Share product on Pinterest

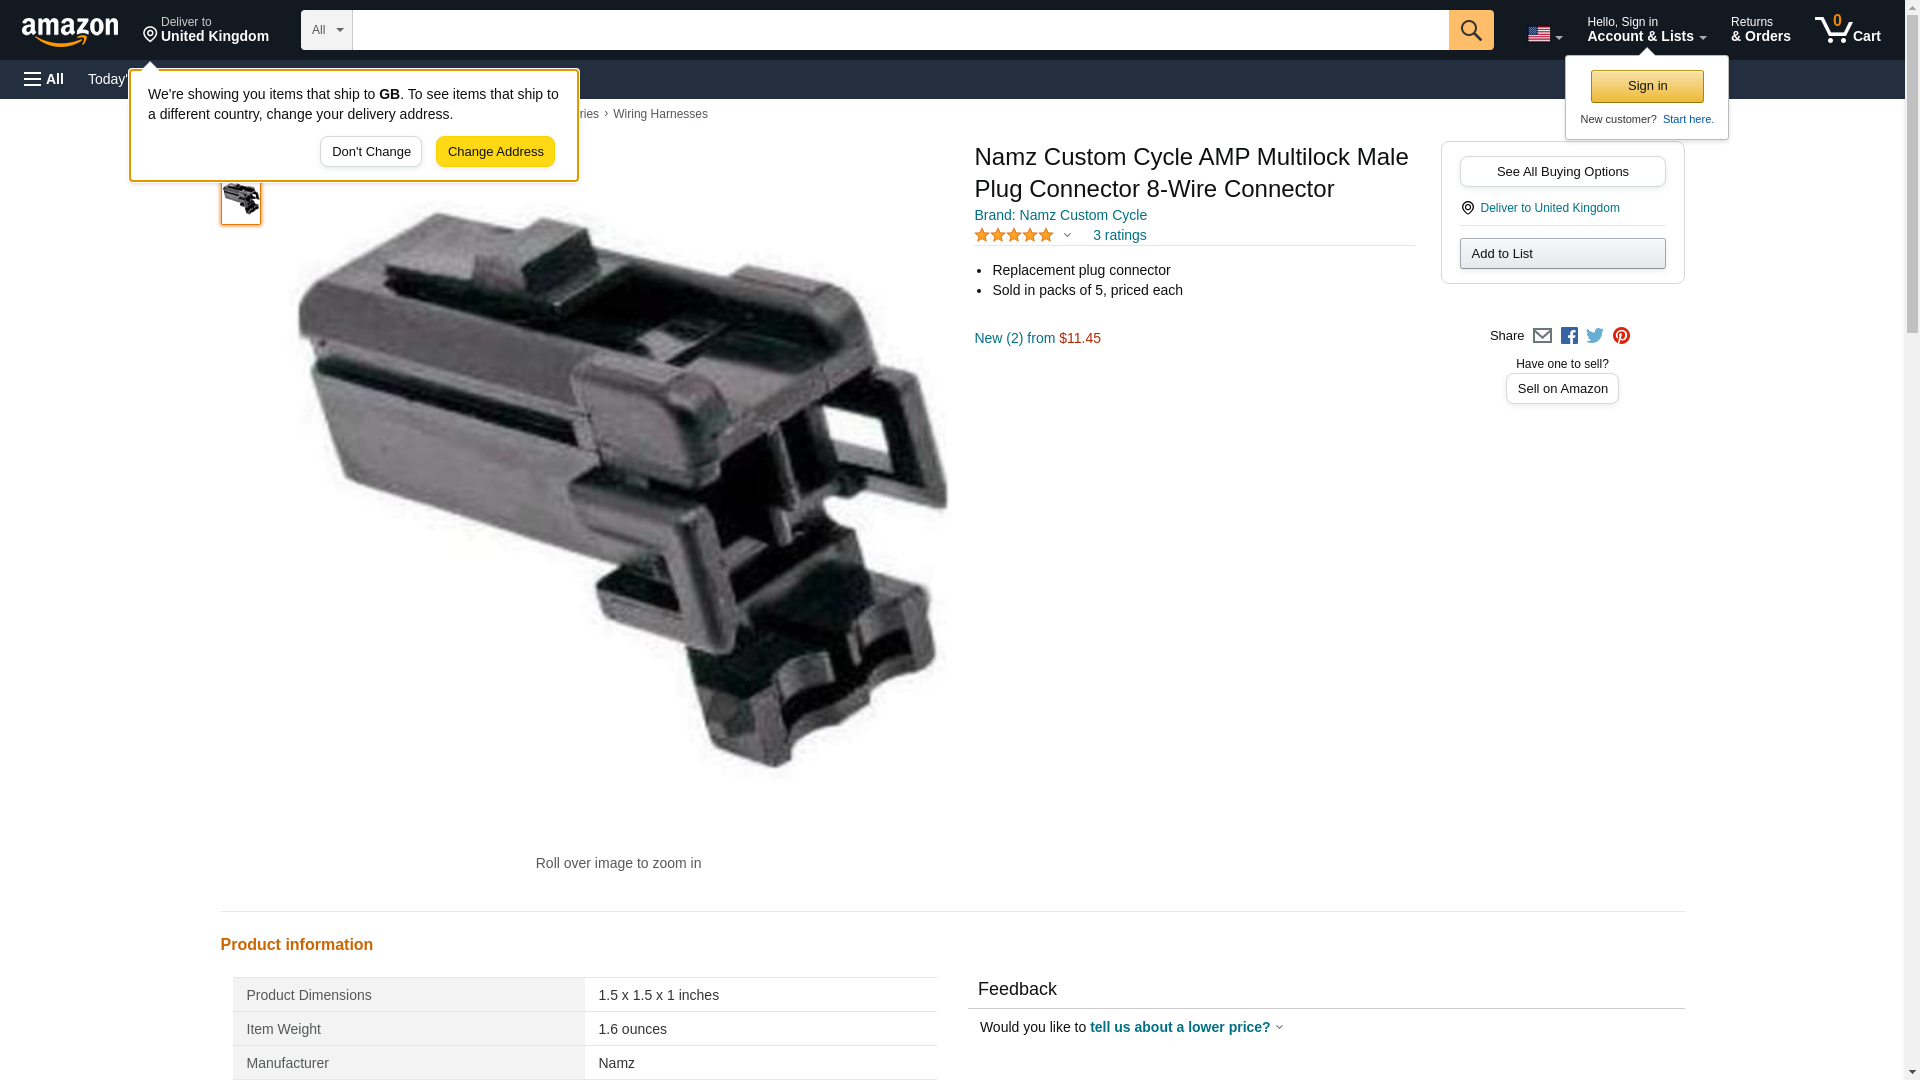tap(1621, 336)
